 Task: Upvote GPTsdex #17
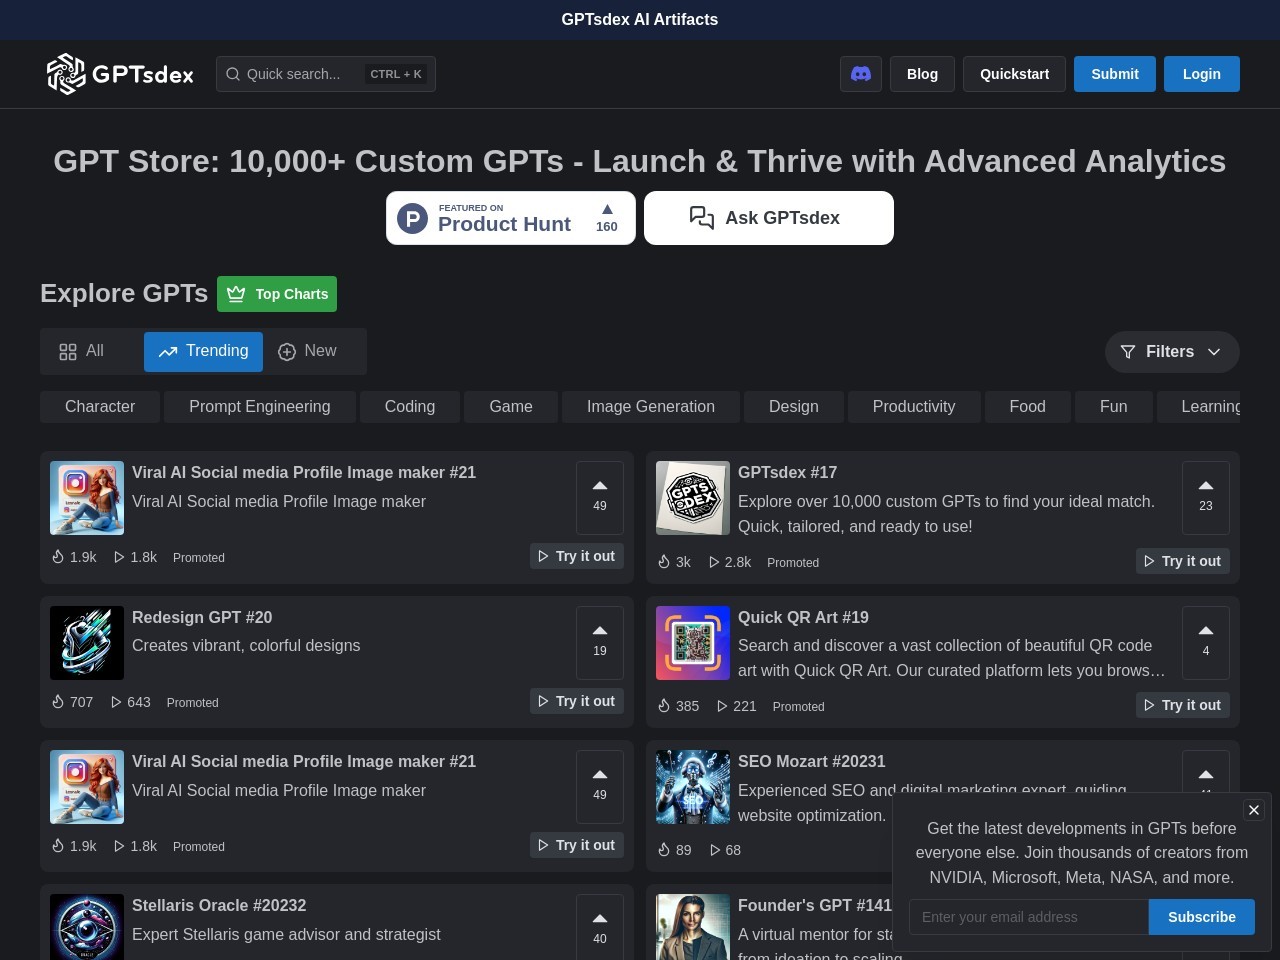coord(1206,498)
